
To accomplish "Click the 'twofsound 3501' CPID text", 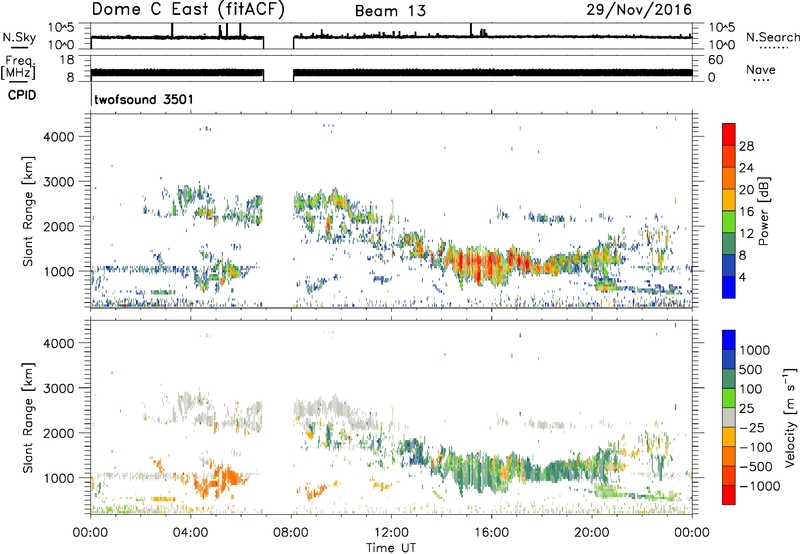I will click(x=144, y=99).
